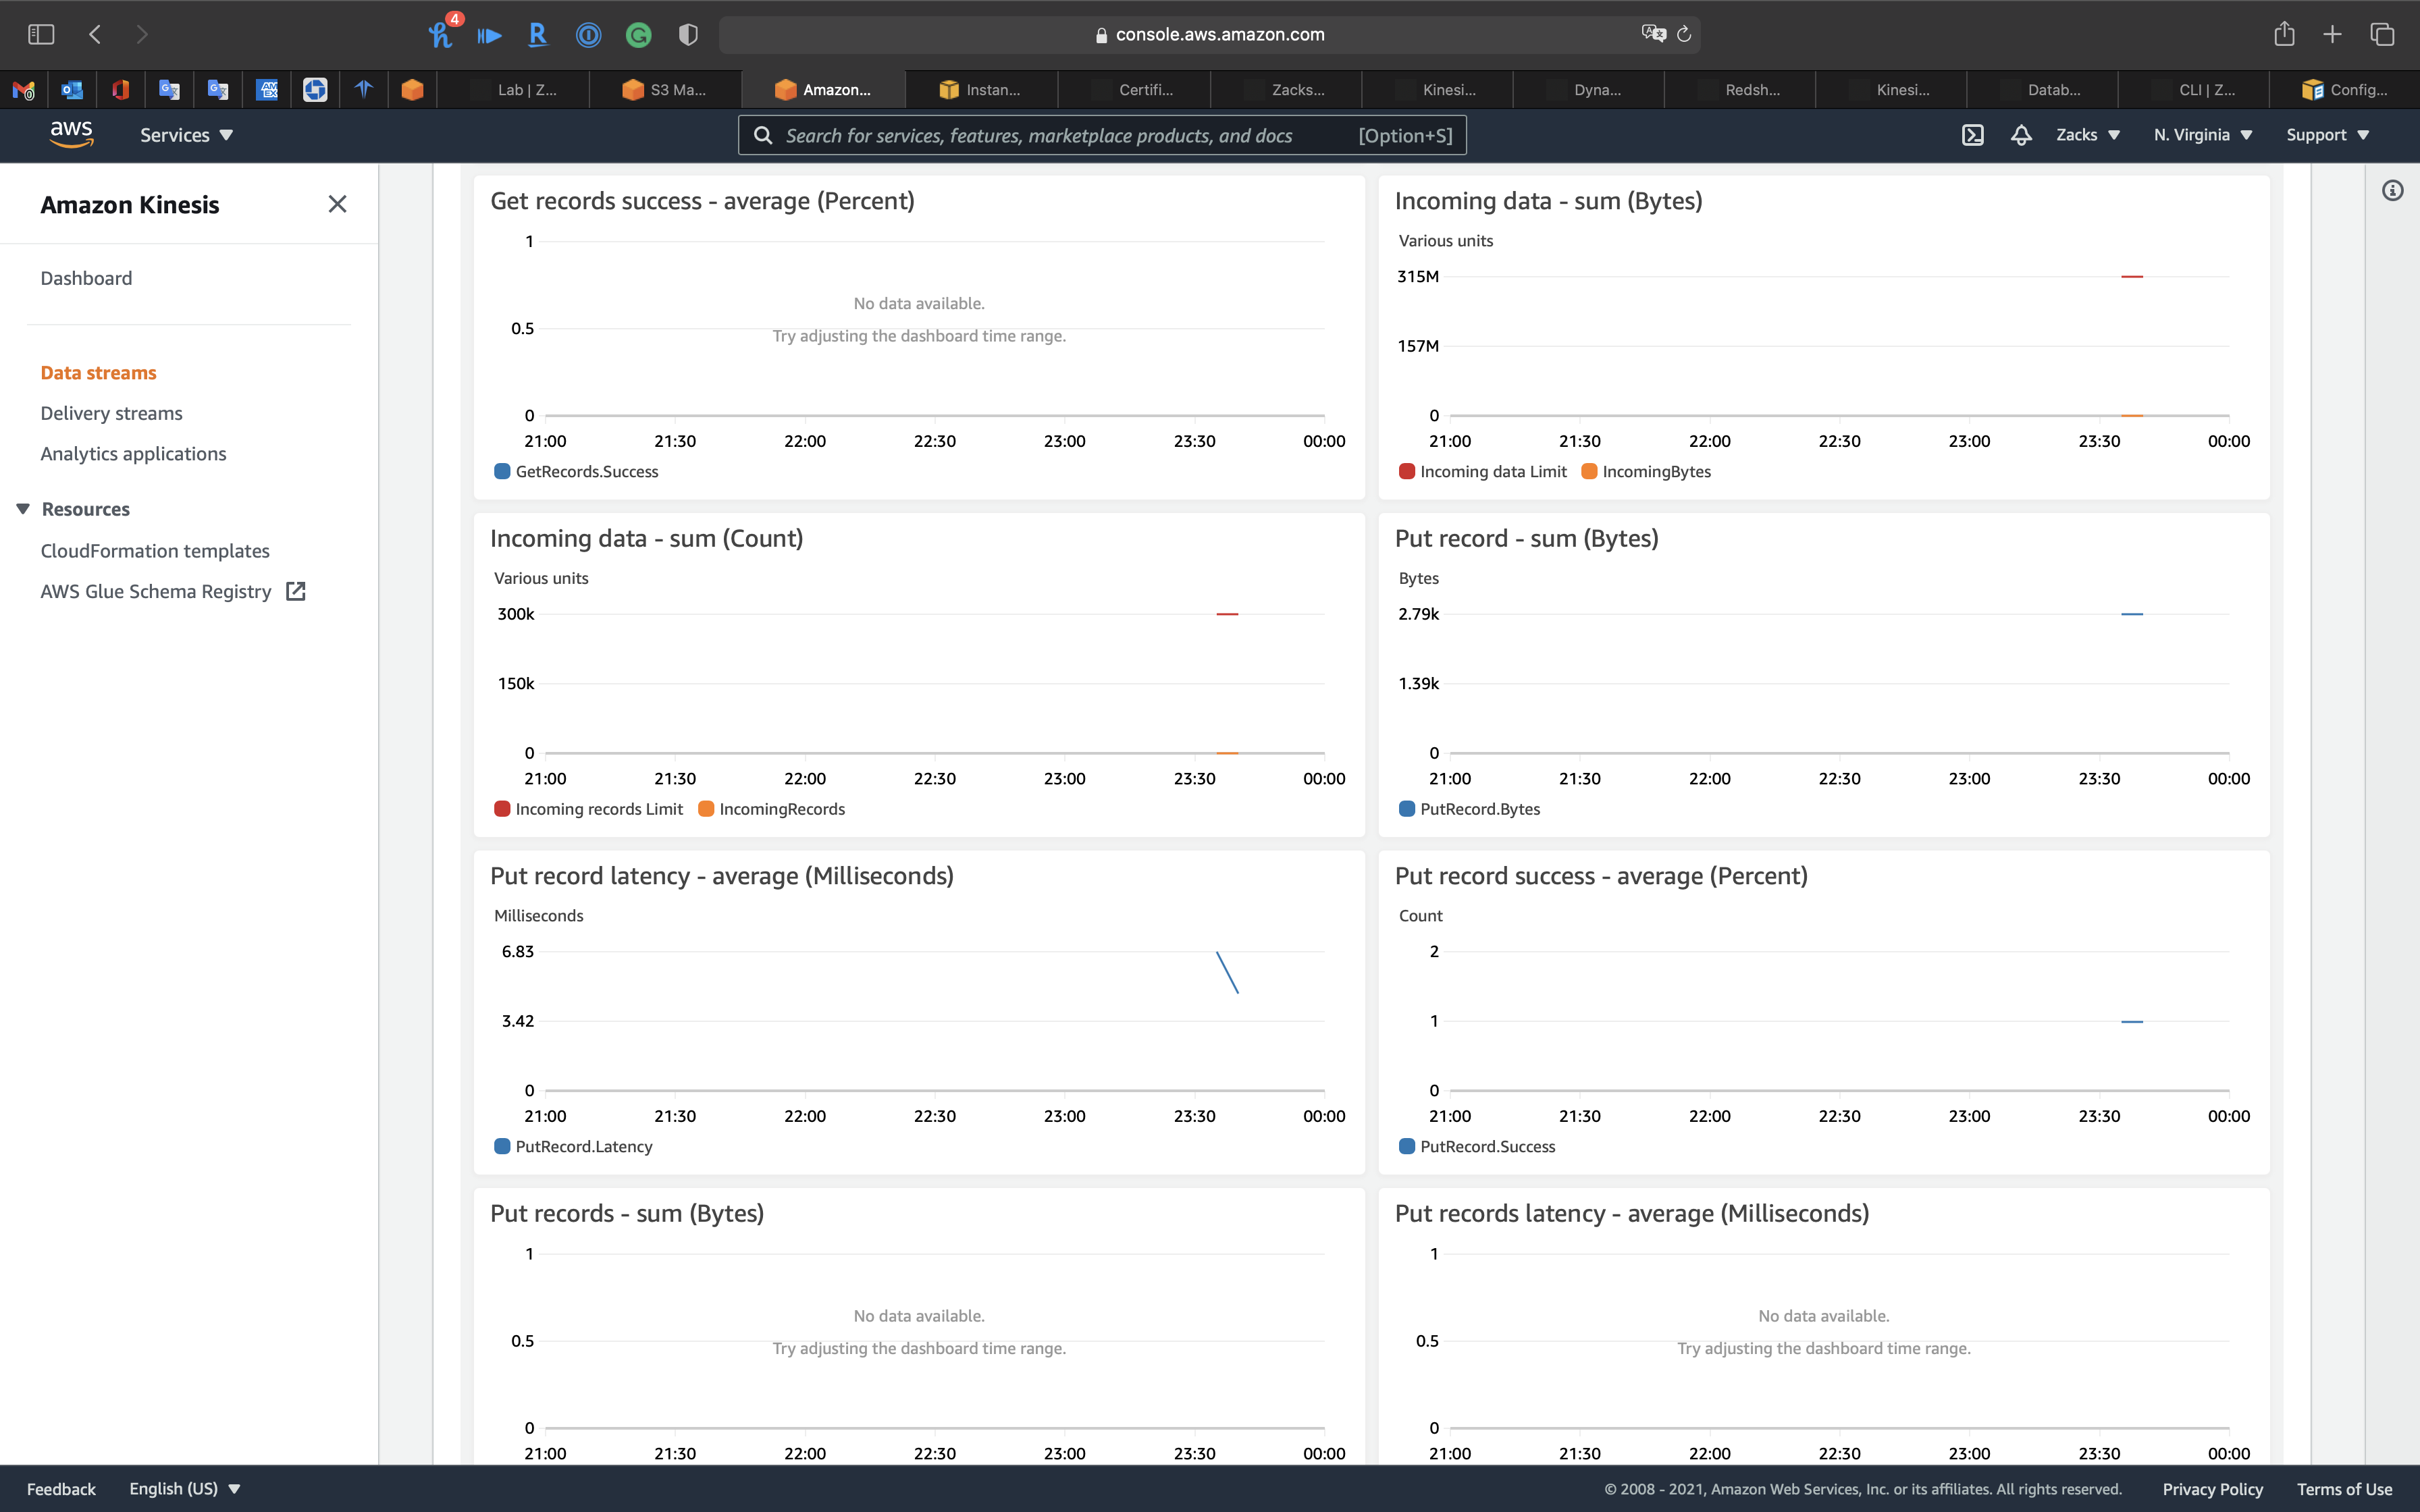This screenshot has width=2420, height=1512.
Task: Click the Feedback button in footer
Action: pyautogui.click(x=61, y=1489)
